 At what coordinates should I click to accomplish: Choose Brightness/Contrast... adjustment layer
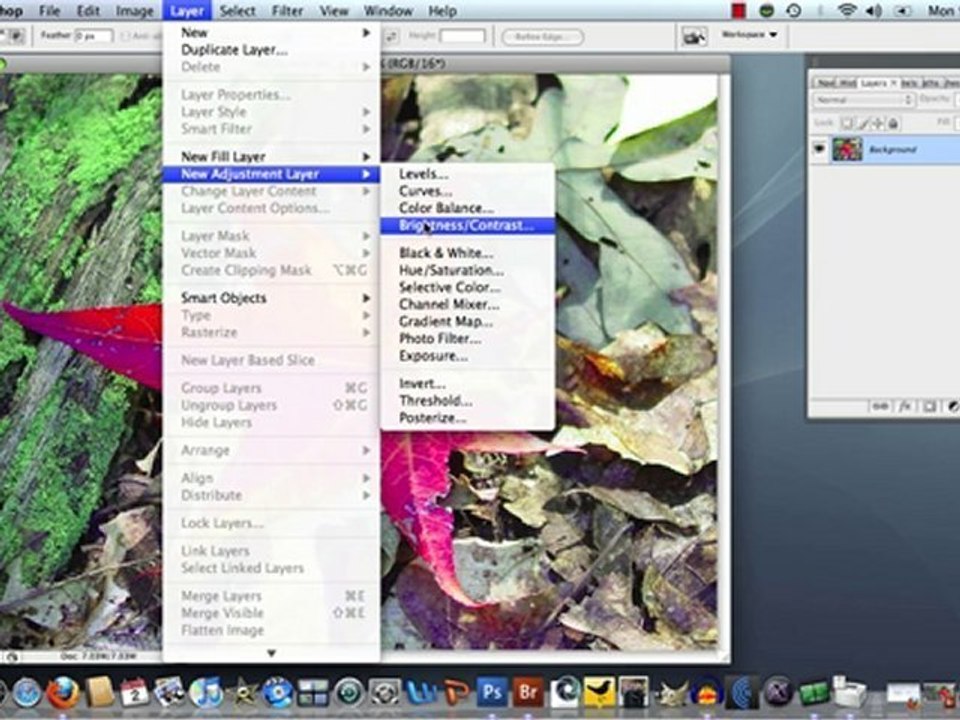pos(468,226)
